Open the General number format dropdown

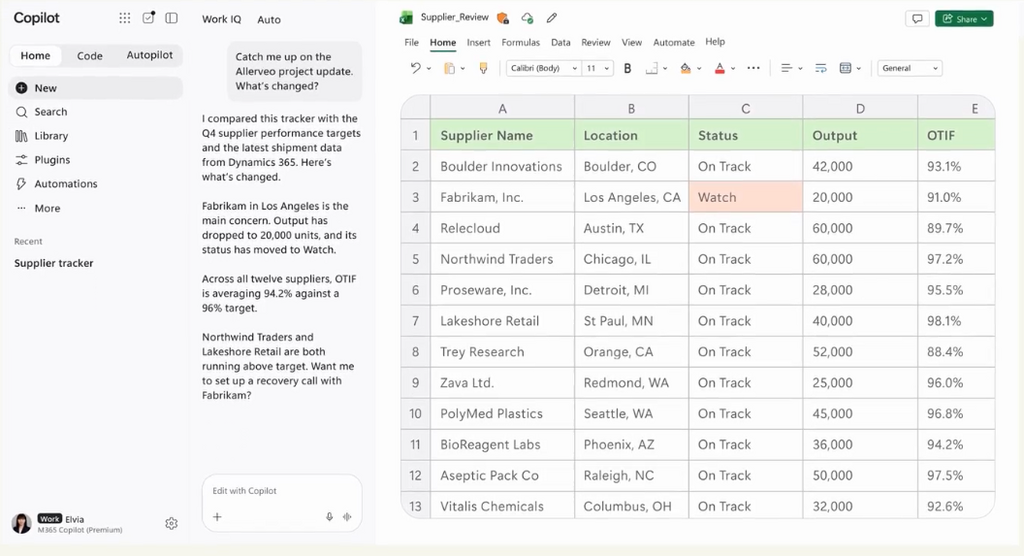coord(910,68)
